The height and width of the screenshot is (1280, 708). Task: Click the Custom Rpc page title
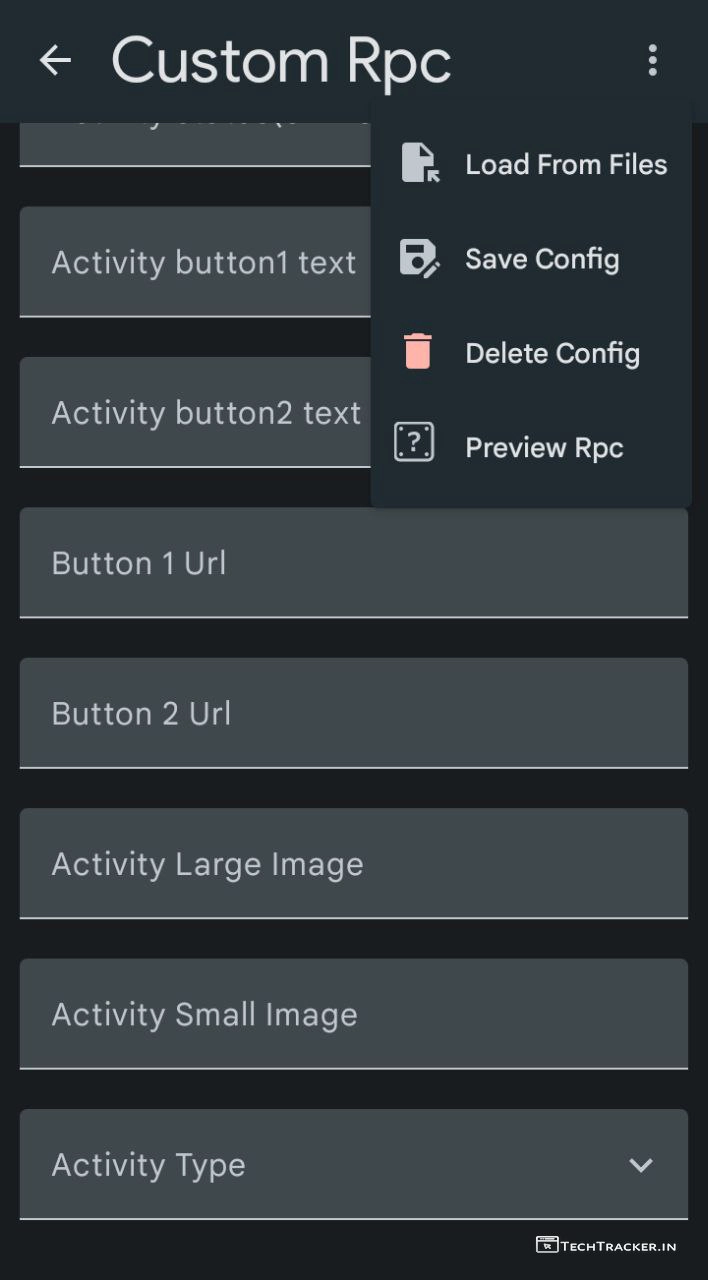pyautogui.click(x=281, y=61)
